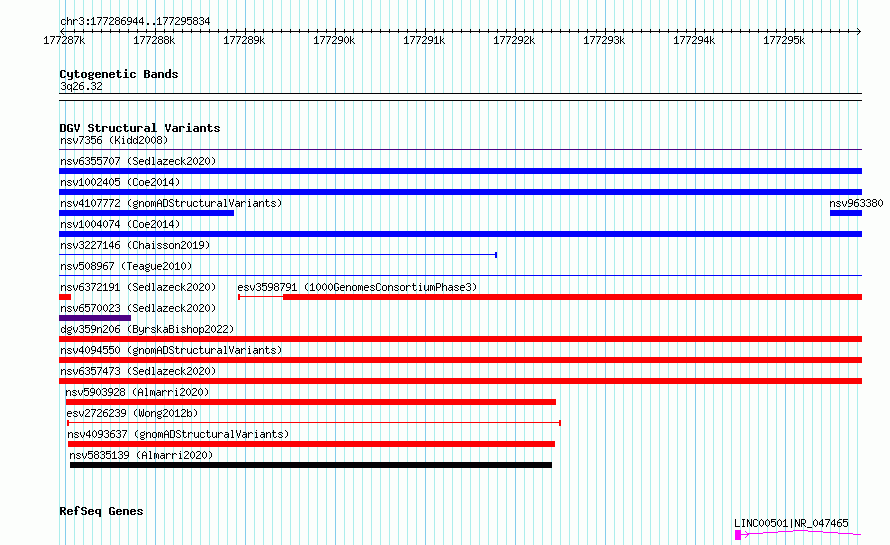Screen dimensions: 890x545
Task: Click the 177293k ruler tick label
Action: tap(604, 40)
